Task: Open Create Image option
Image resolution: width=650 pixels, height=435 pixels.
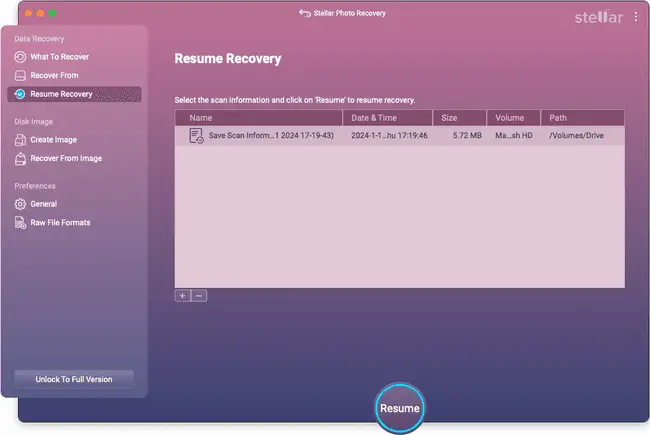Action: [53, 140]
